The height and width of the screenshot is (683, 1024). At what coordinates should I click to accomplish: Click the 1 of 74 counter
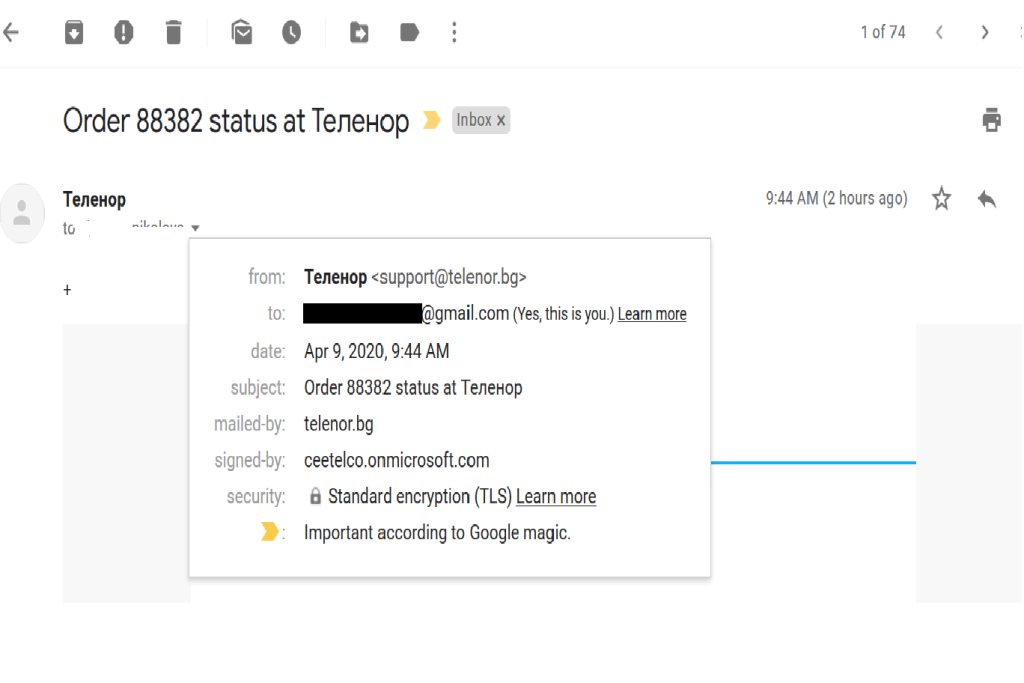point(883,32)
